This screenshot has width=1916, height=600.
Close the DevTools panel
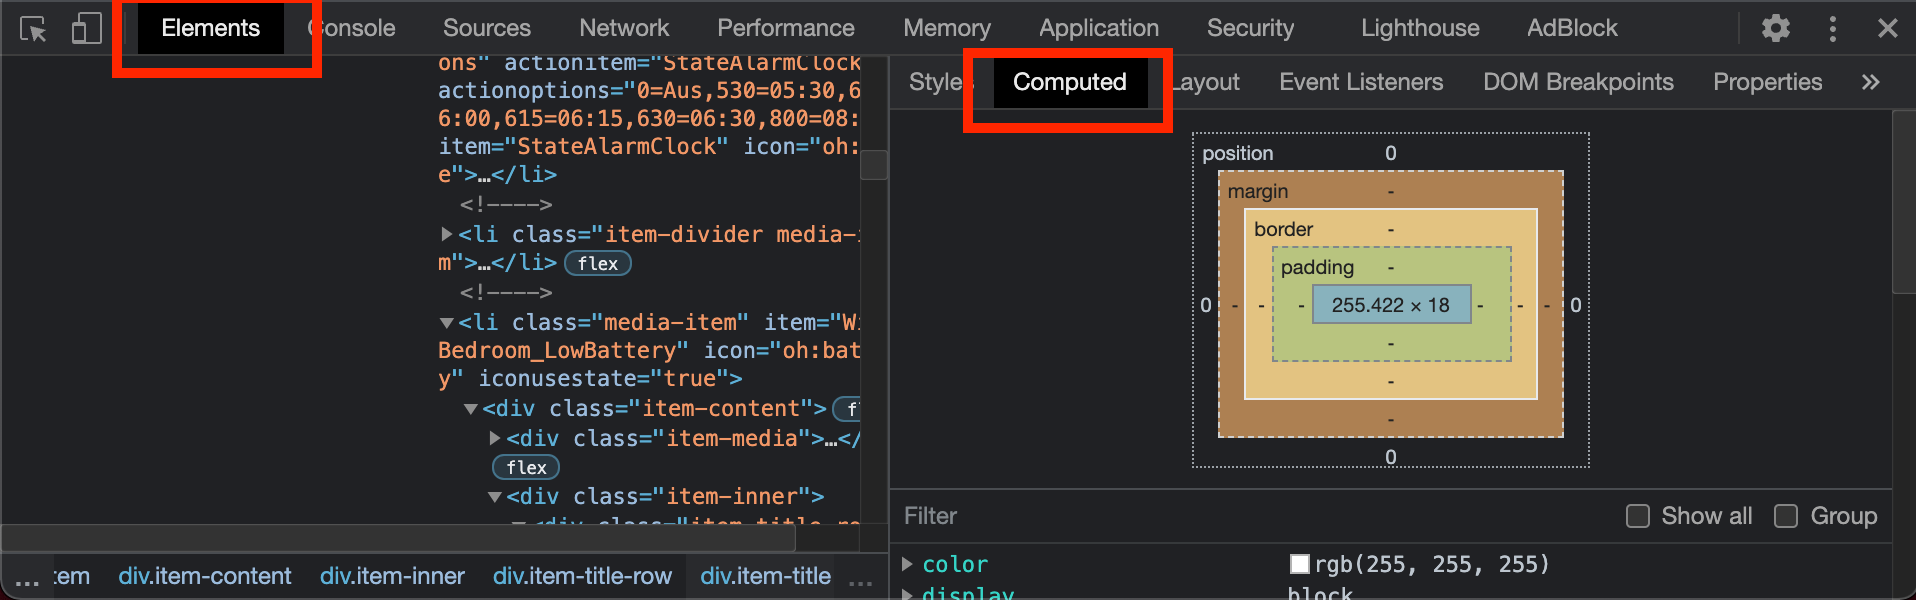[x=1887, y=28]
